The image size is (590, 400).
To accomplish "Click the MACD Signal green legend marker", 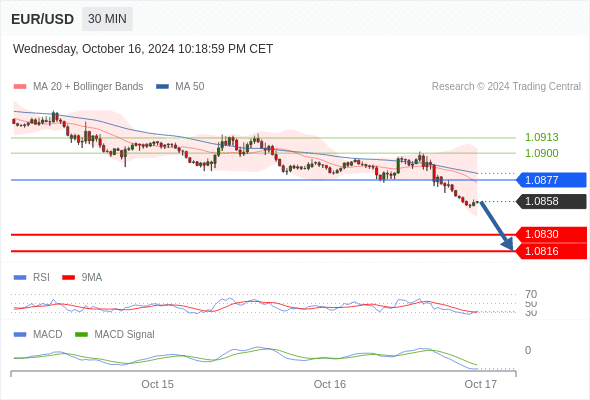I will pos(81,334).
